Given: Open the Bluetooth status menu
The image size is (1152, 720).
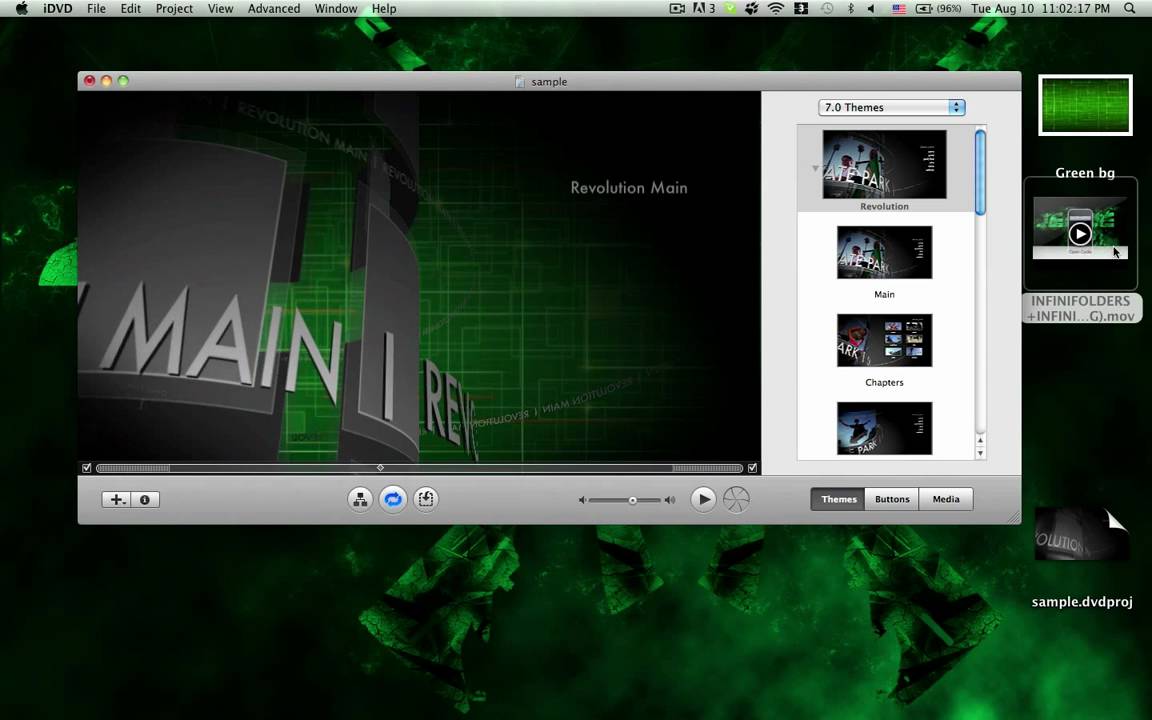Looking at the screenshot, I should coord(851,9).
